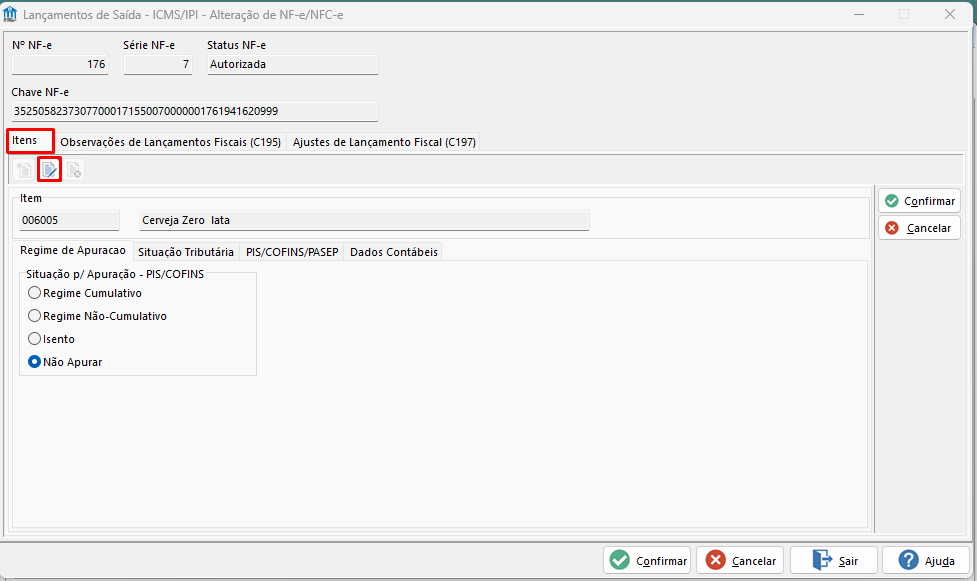
Task: Switch to Situação Tributária tab
Action: [186, 252]
